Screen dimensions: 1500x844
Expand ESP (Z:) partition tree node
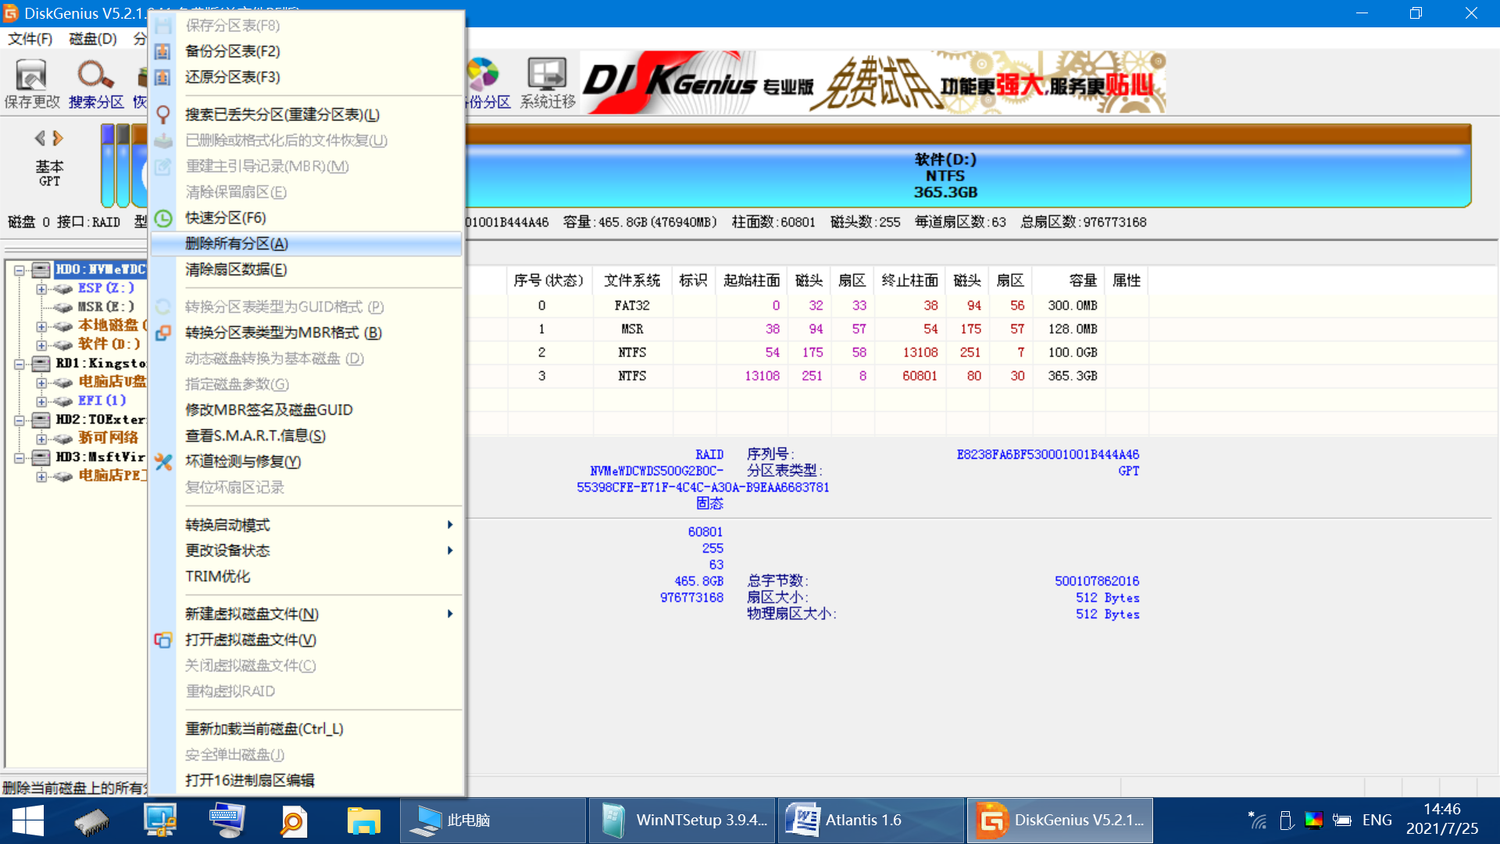pyautogui.click(x=42, y=289)
